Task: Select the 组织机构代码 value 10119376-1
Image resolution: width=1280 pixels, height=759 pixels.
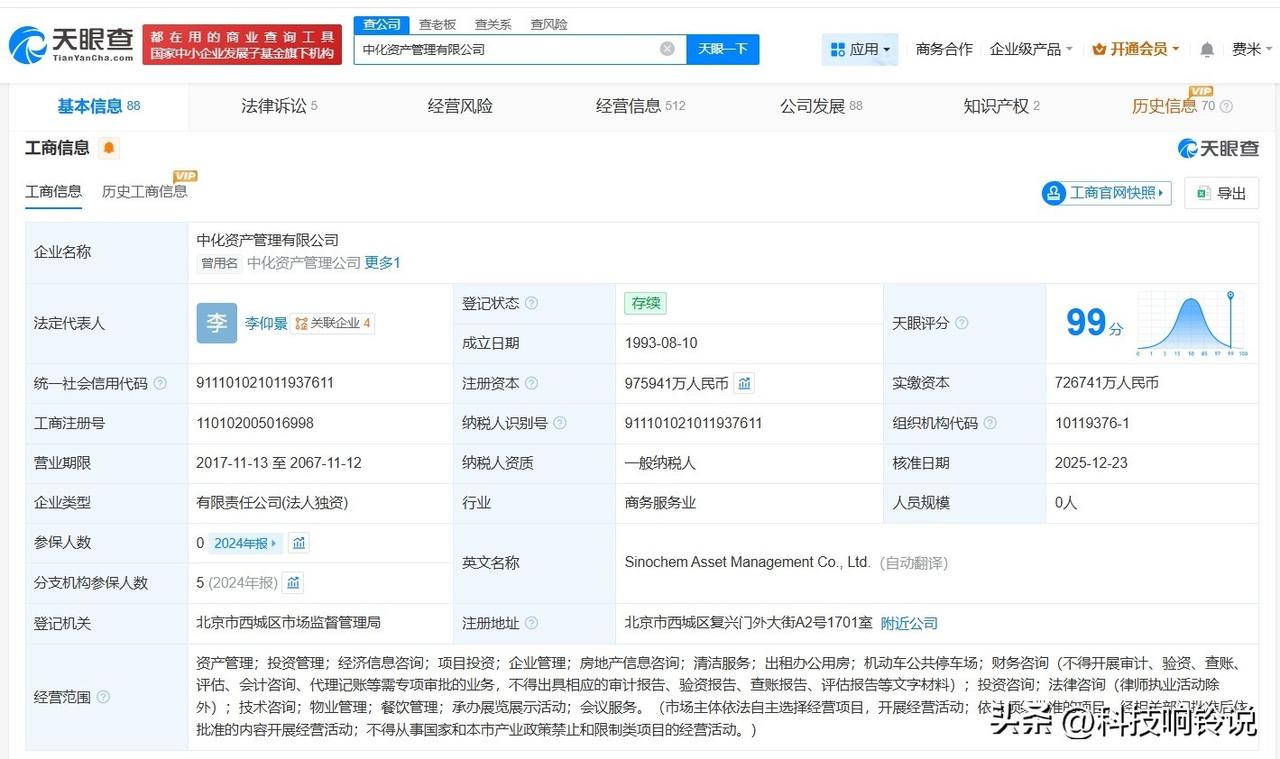Action: coord(1092,423)
